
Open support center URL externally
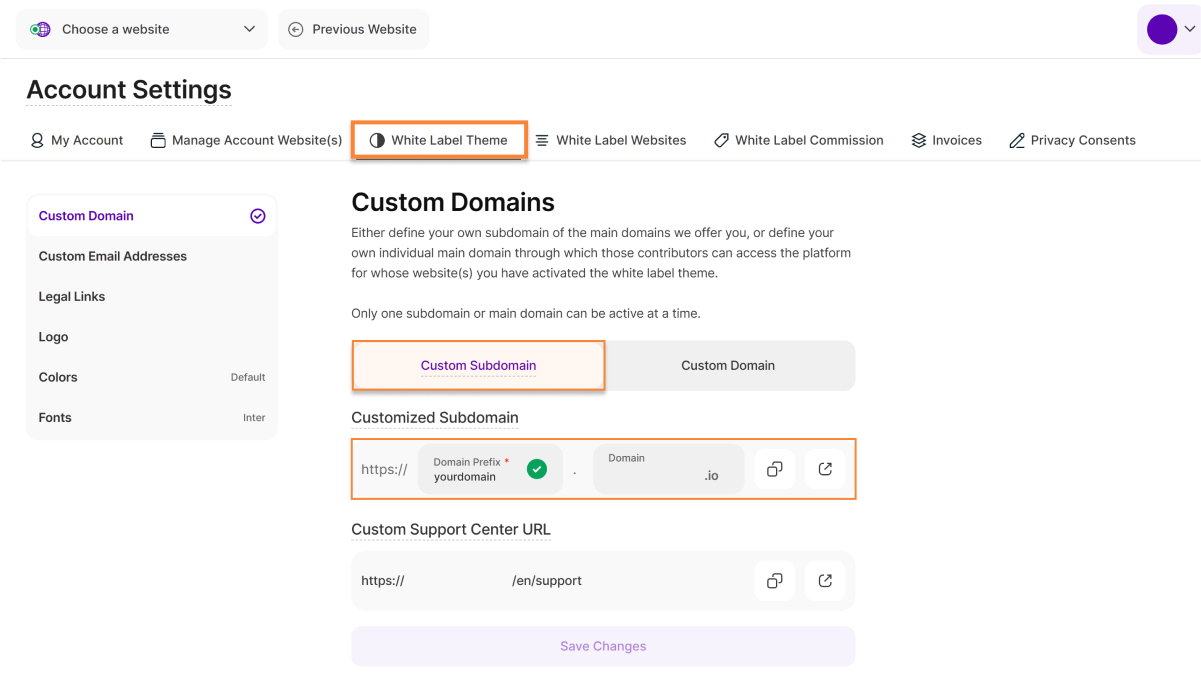[x=825, y=581]
